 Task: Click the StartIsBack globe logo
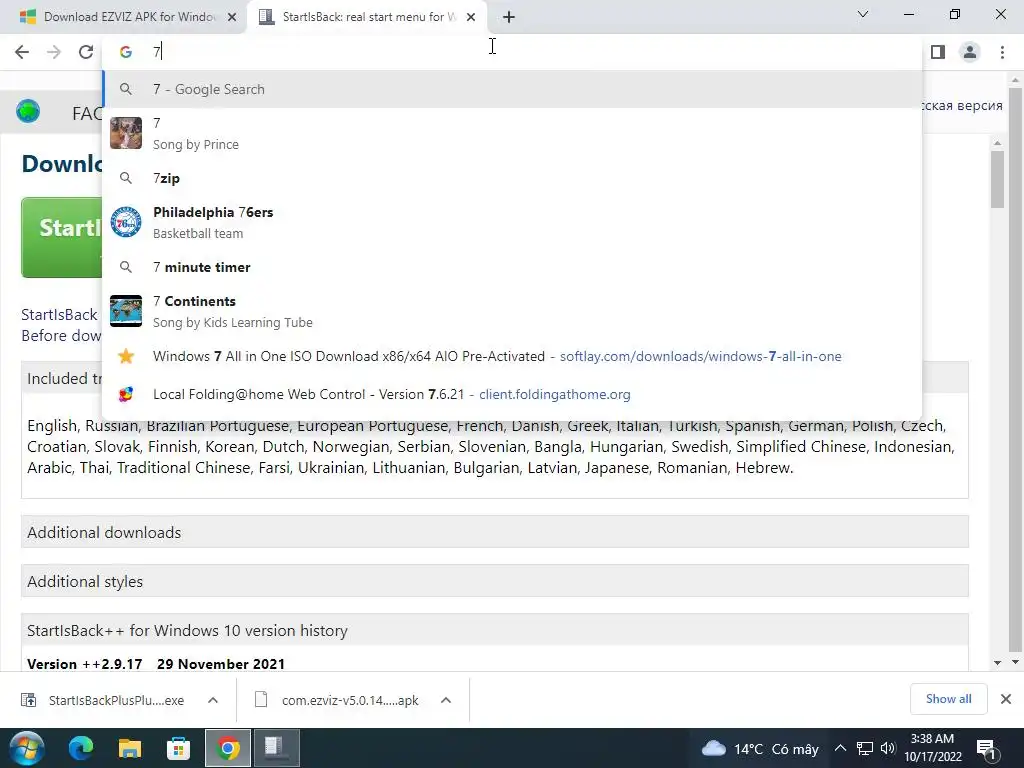pos(28,111)
